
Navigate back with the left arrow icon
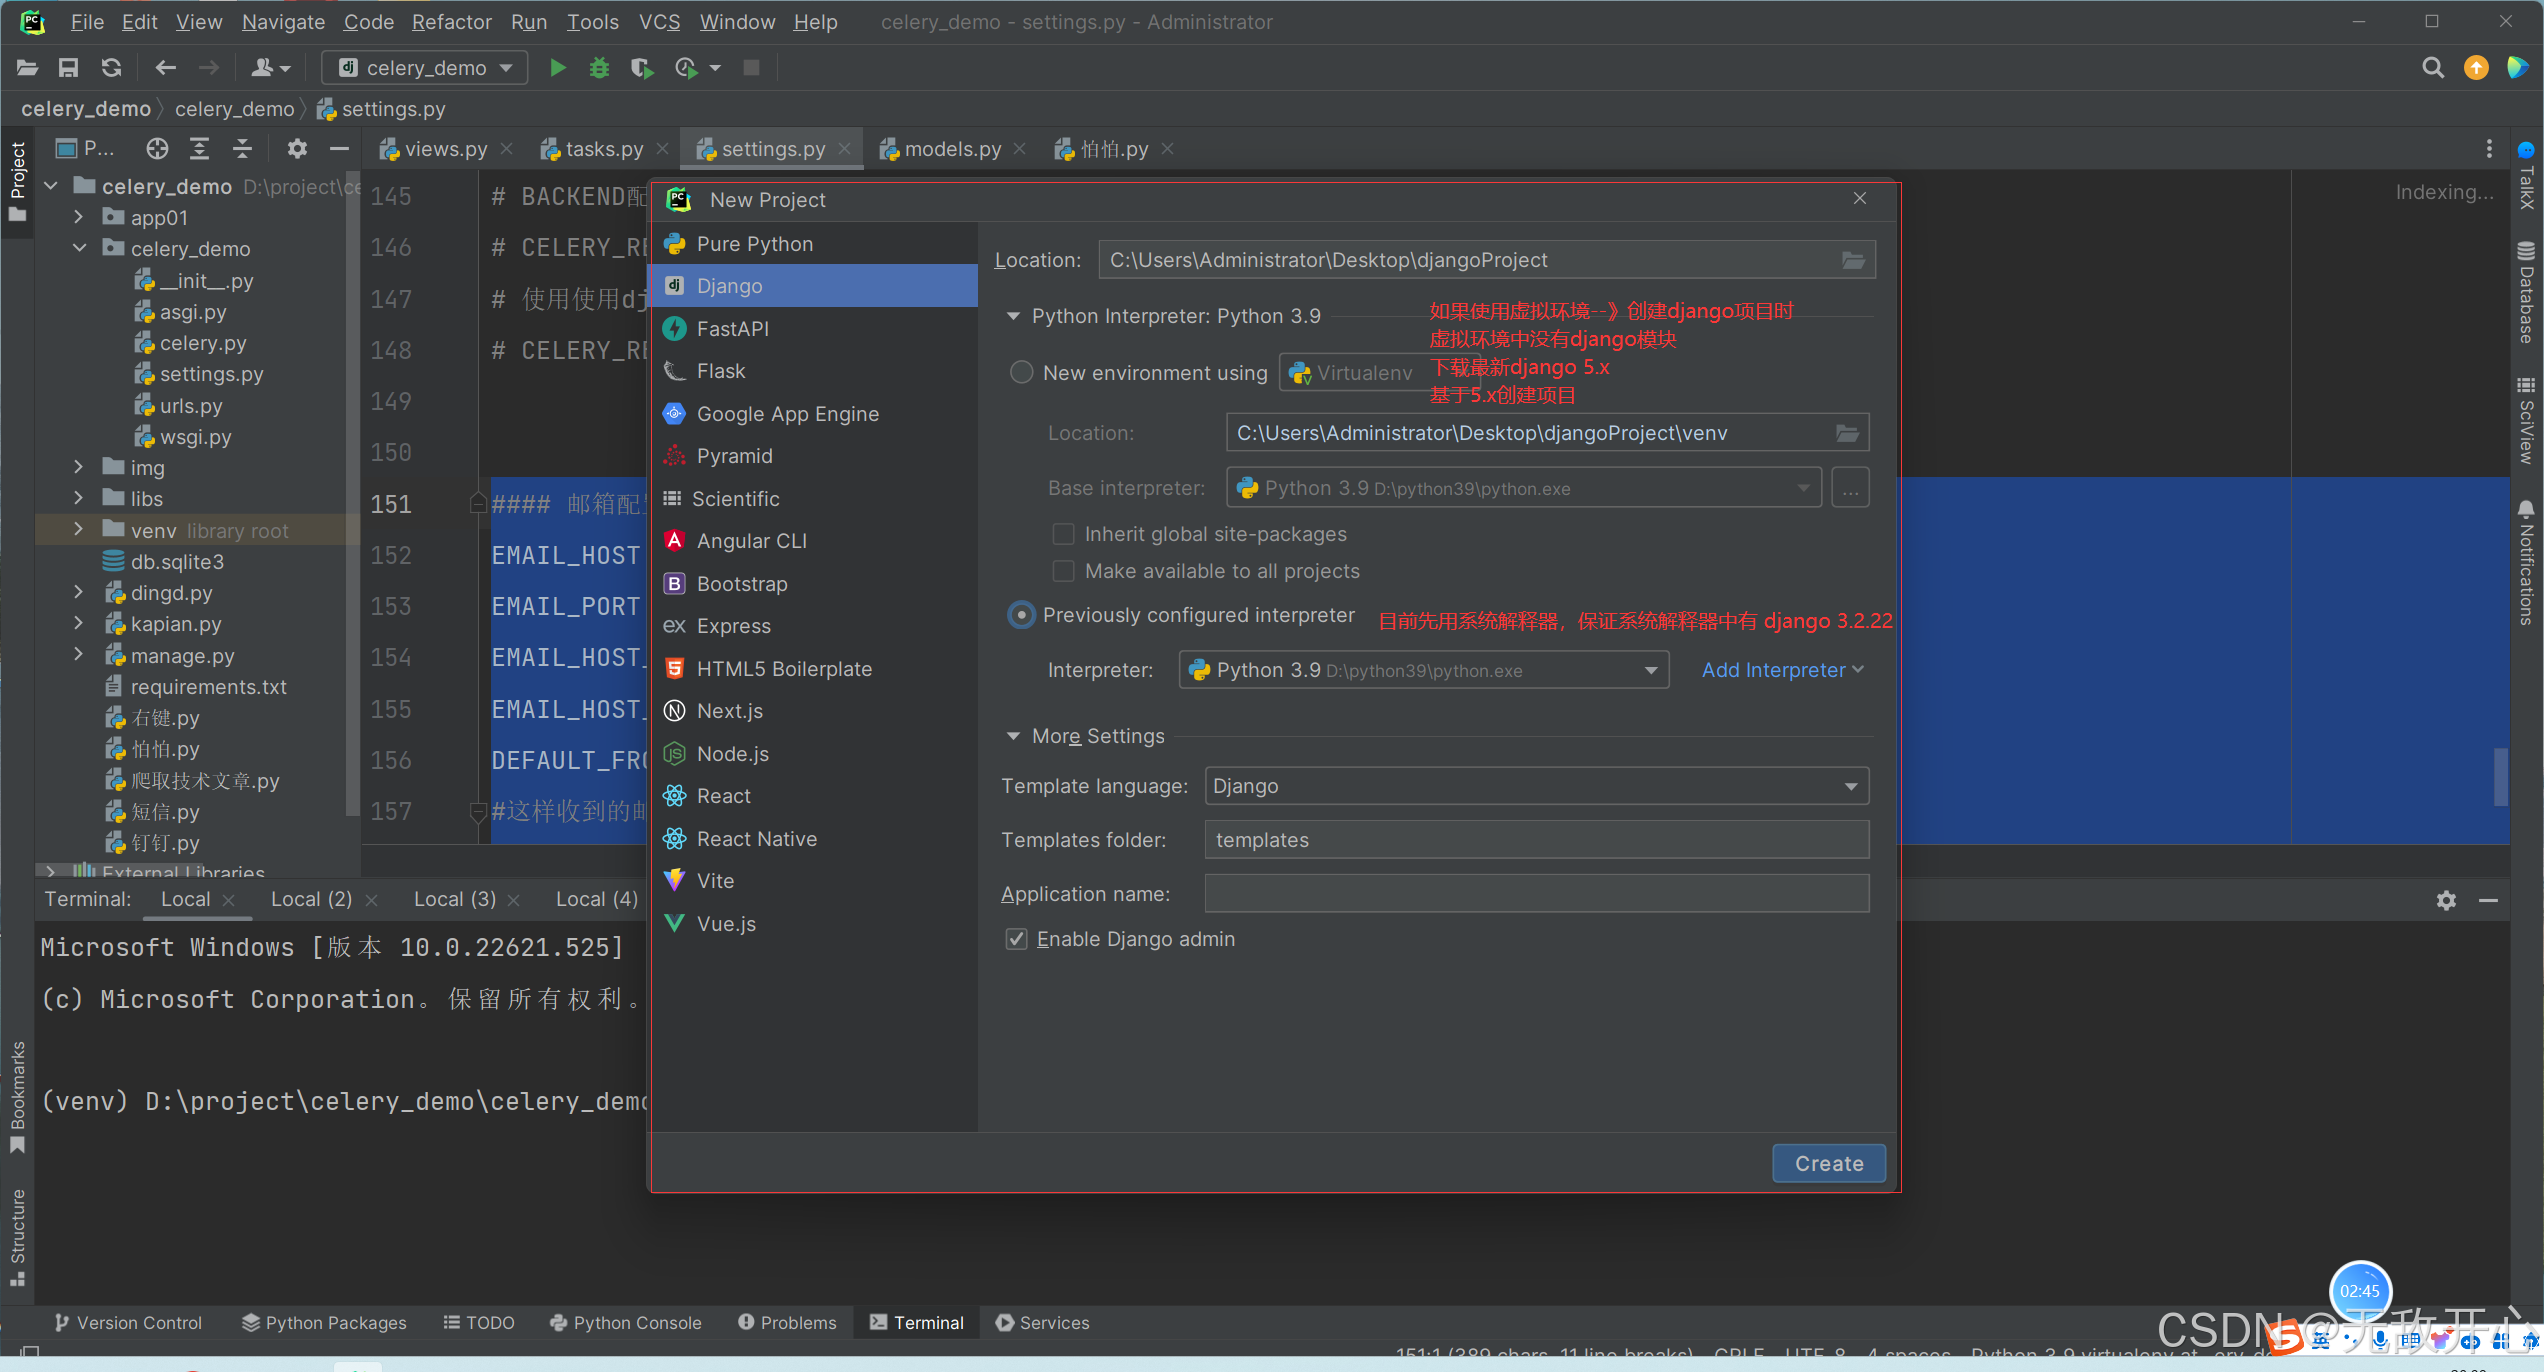166,68
